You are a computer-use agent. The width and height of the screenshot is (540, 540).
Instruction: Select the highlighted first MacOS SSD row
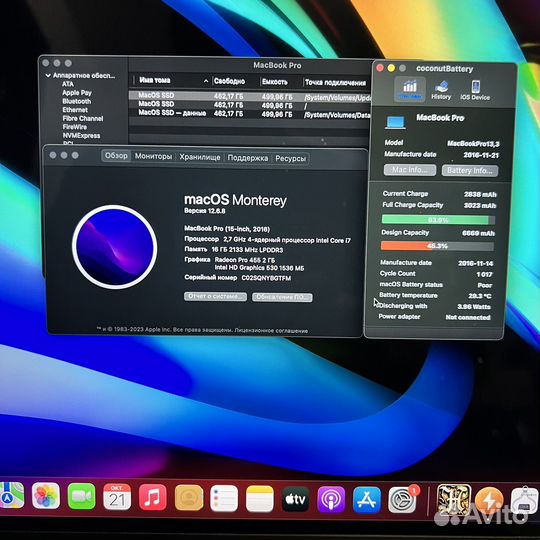[x=250, y=96]
